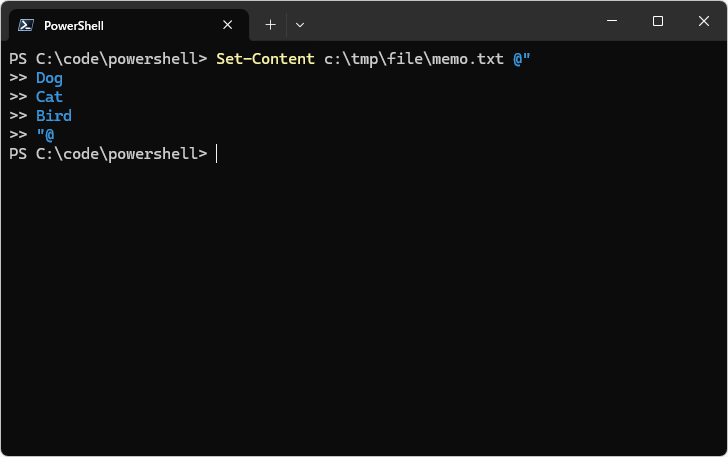Click the PowerShell icon in the tab

point(27,25)
